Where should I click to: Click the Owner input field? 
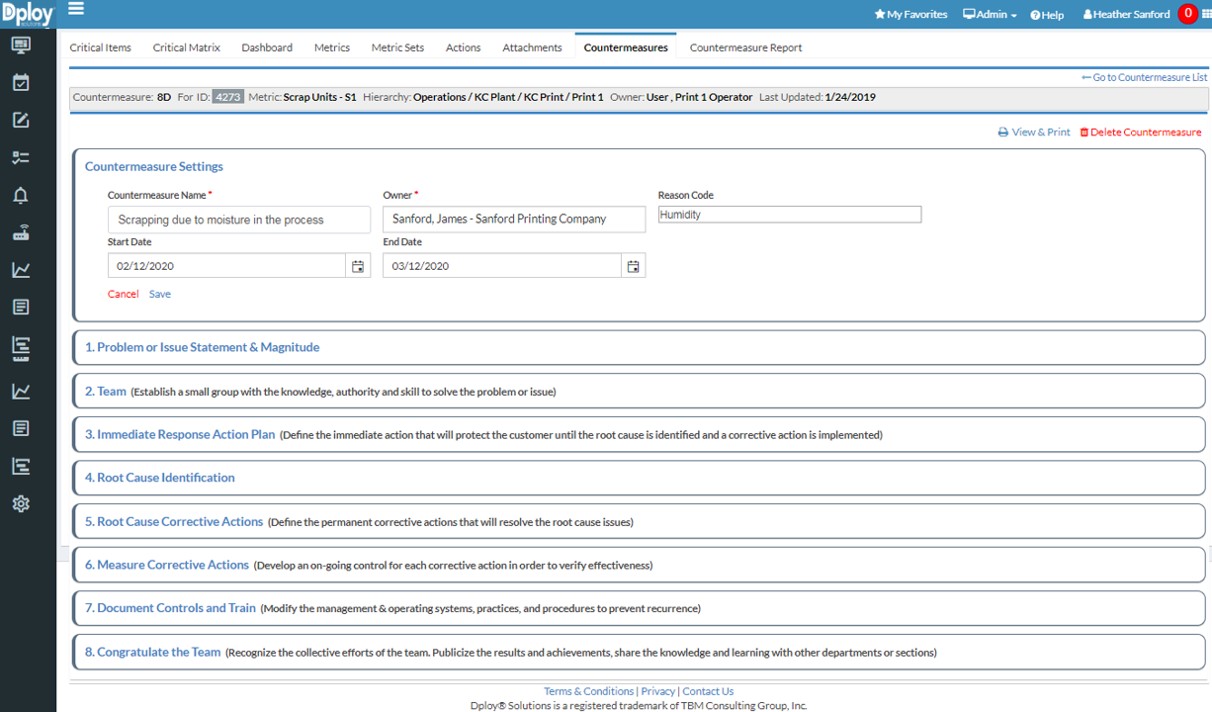click(x=514, y=219)
